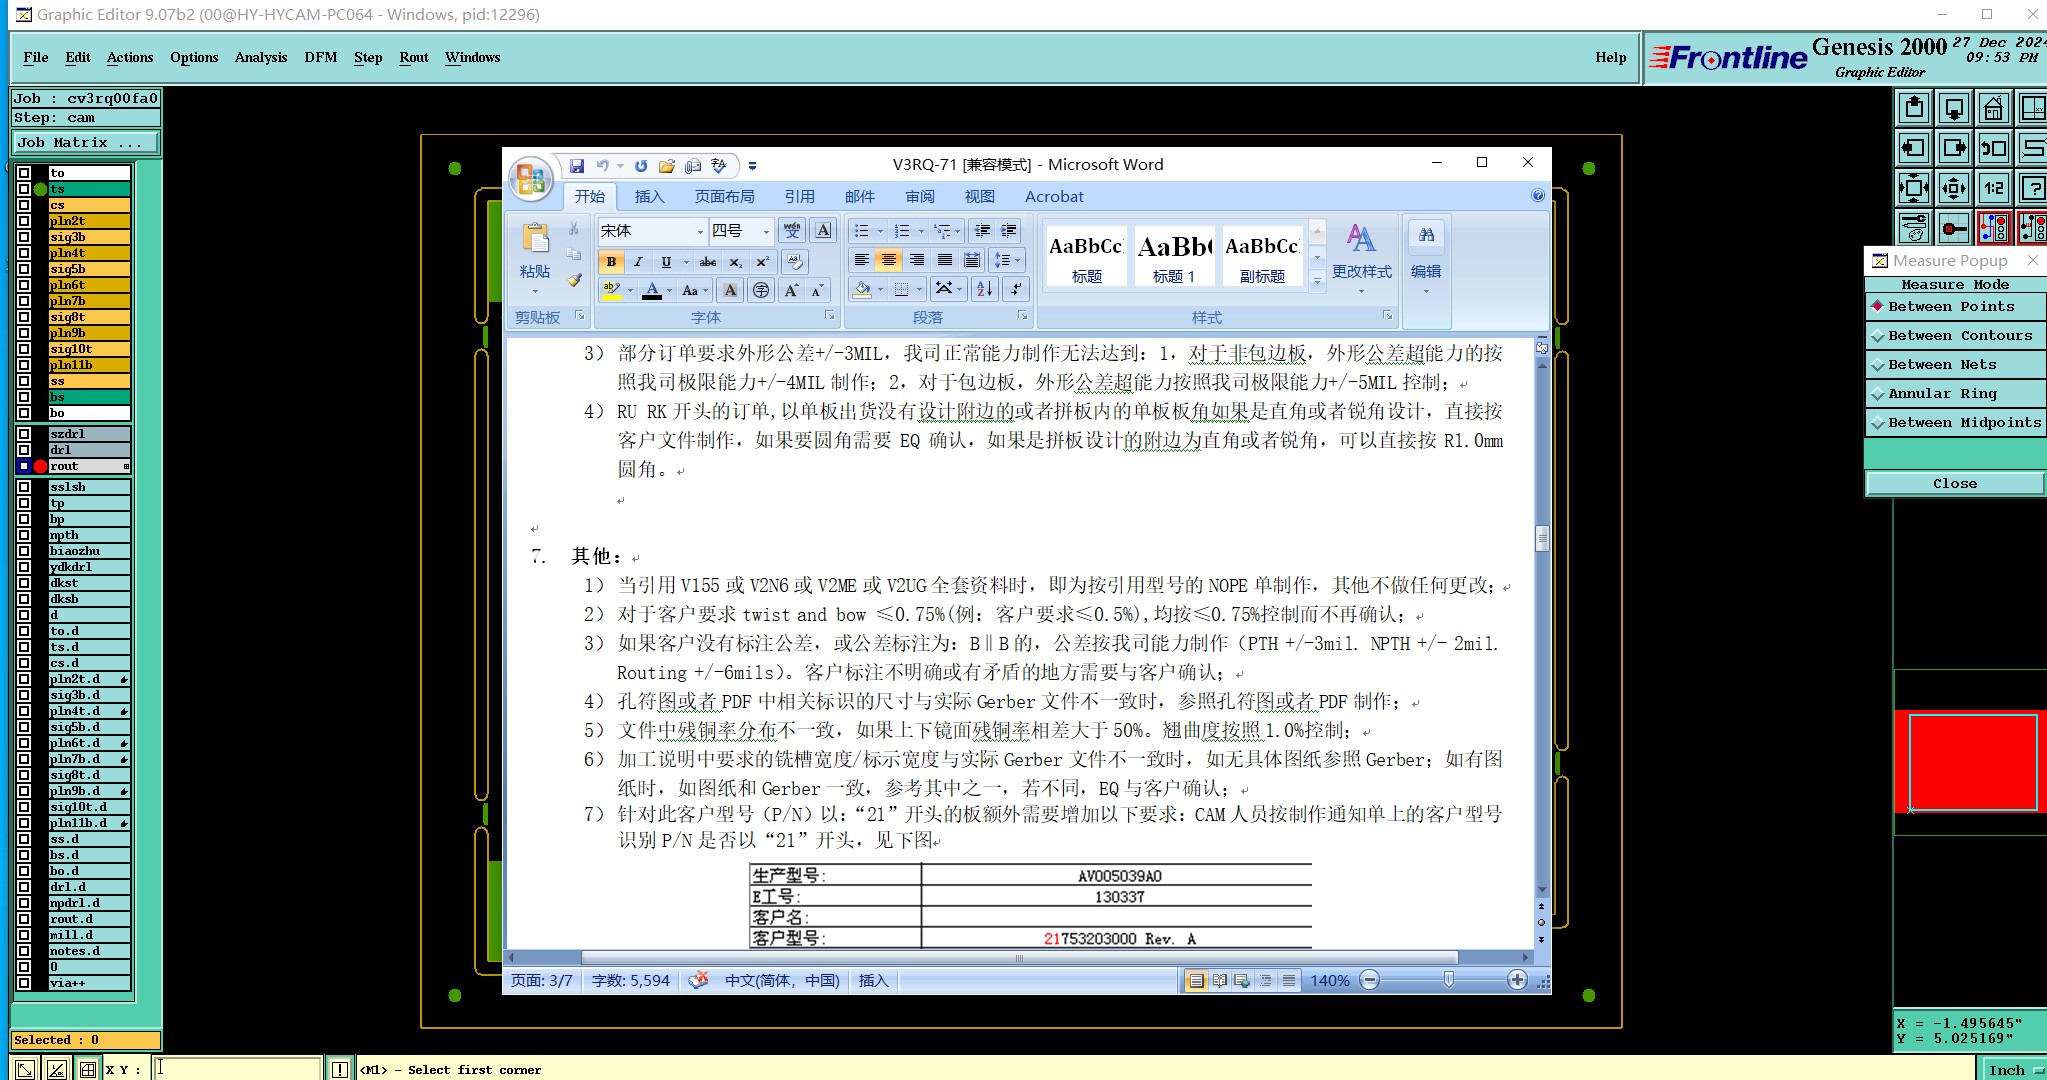The width and height of the screenshot is (2047, 1080).
Task: Open the Actions menu in Genesis
Action: (130, 57)
